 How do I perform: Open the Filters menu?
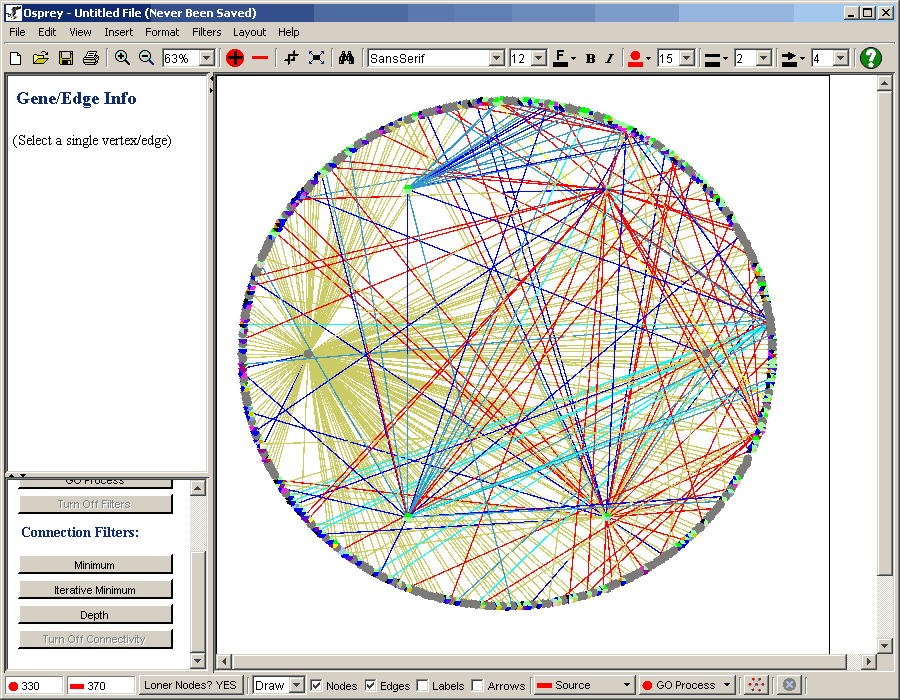(207, 32)
